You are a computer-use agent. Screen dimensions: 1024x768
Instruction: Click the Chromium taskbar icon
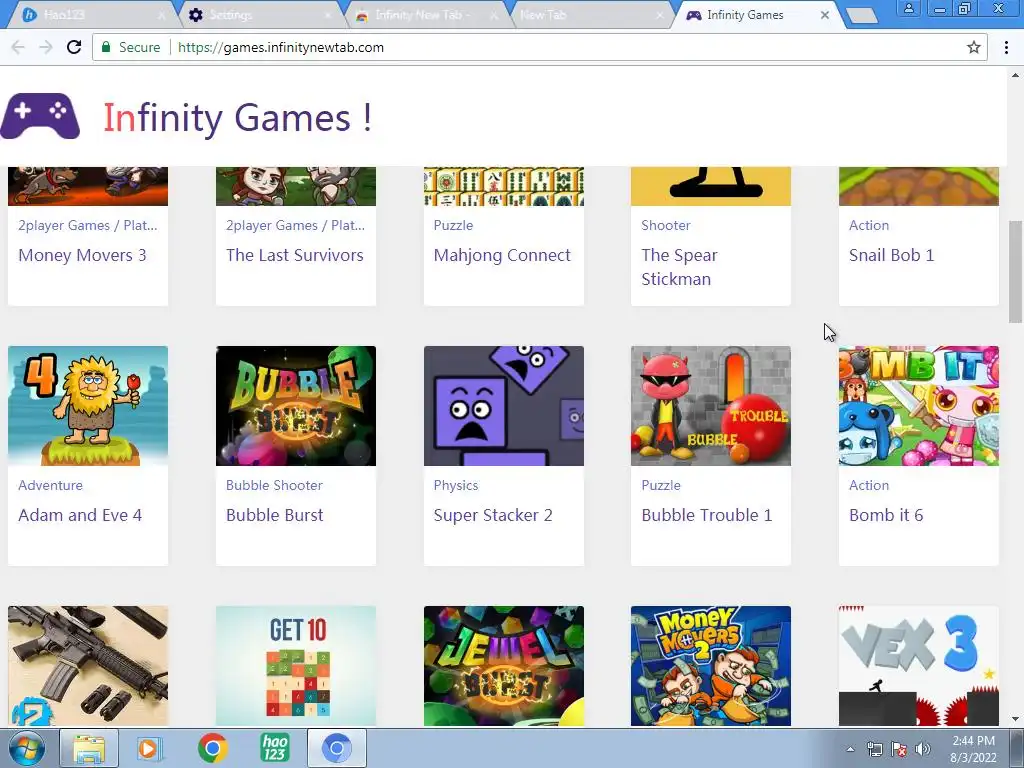click(336, 748)
